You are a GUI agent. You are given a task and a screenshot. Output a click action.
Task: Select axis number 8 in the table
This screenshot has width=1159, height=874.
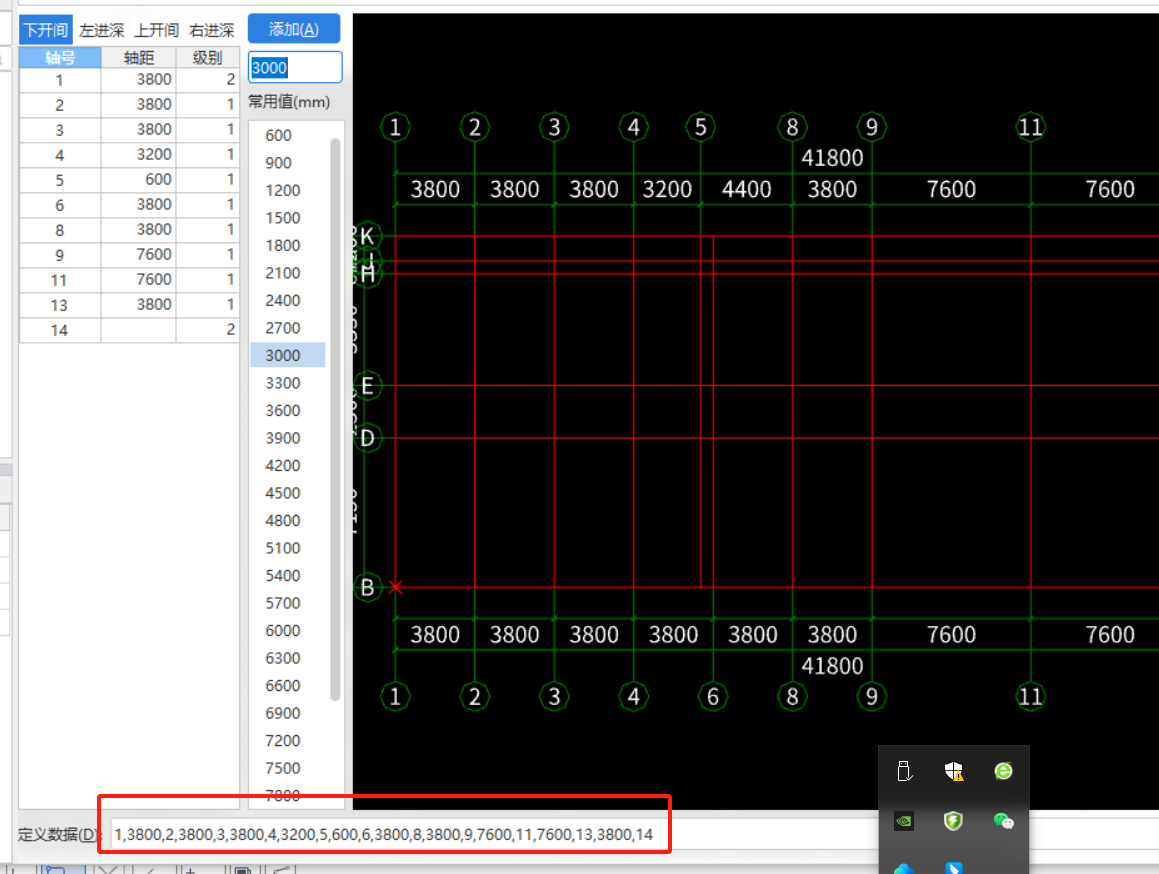[x=60, y=230]
